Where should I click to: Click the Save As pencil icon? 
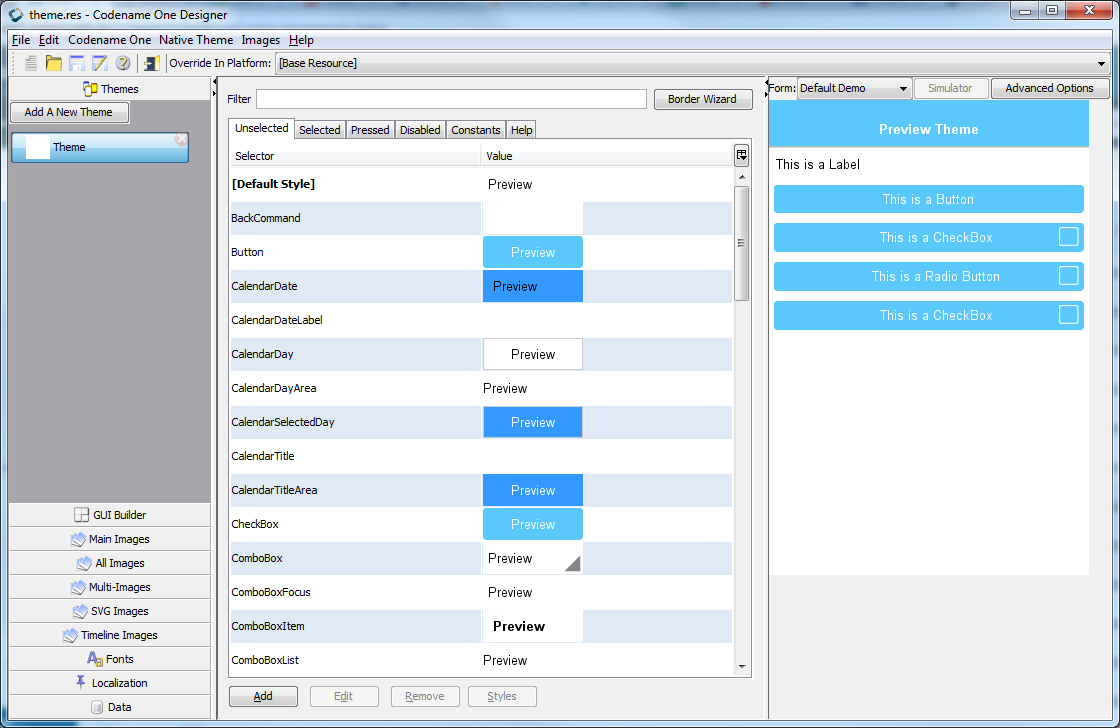tap(99, 63)
